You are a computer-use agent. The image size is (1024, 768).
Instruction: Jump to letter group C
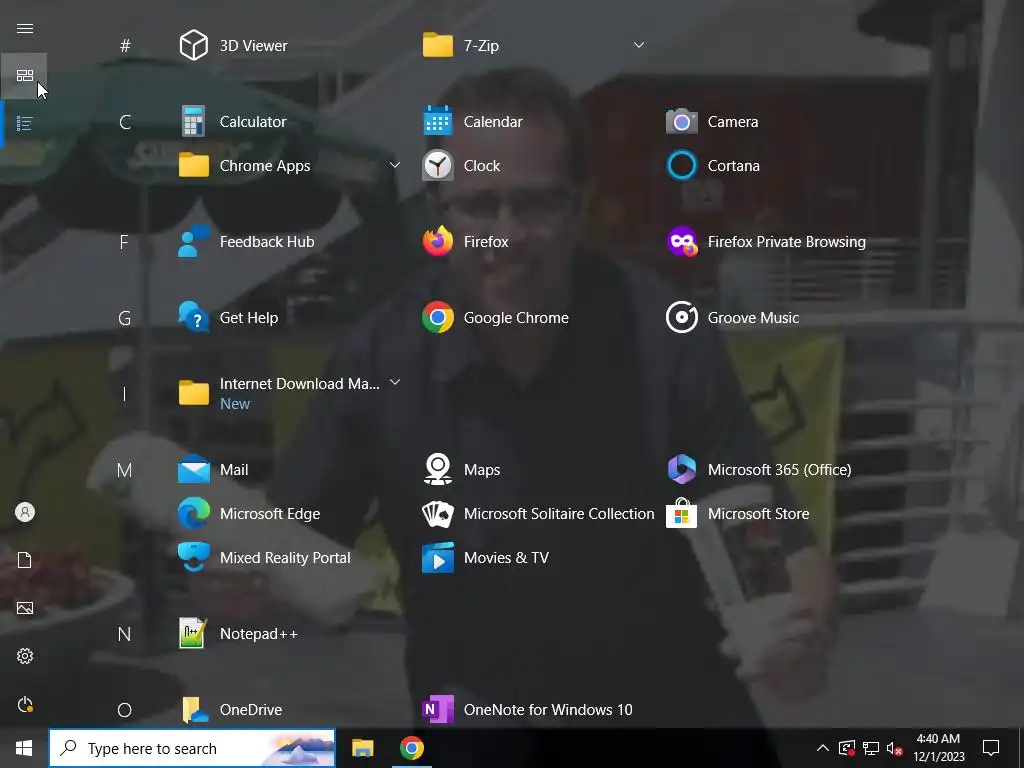(x=125, y=122)
